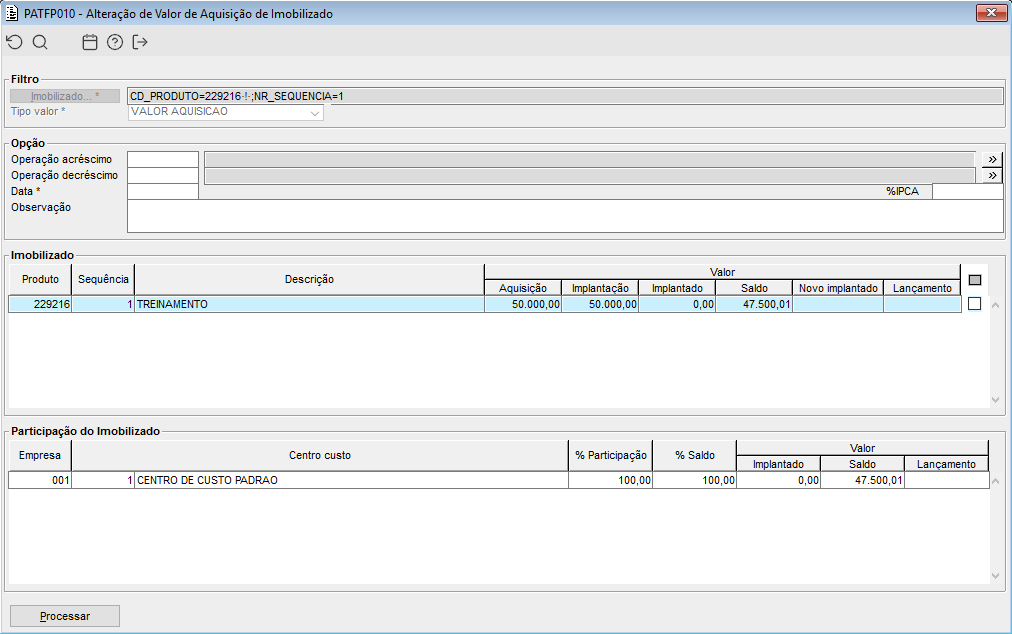Select Empresa cell 001
This screenshot has width=1012, height=634.
point(40,480)
